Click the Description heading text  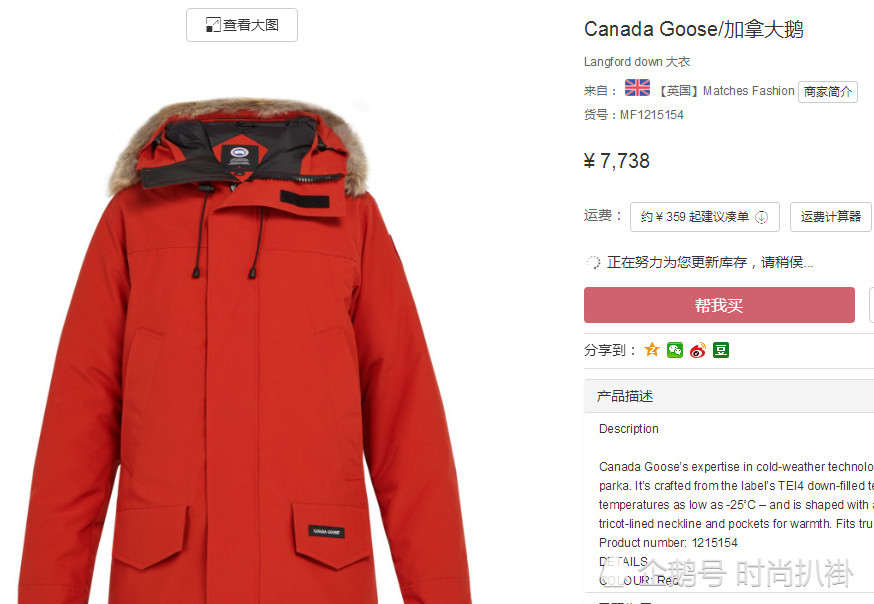[629, 428]
